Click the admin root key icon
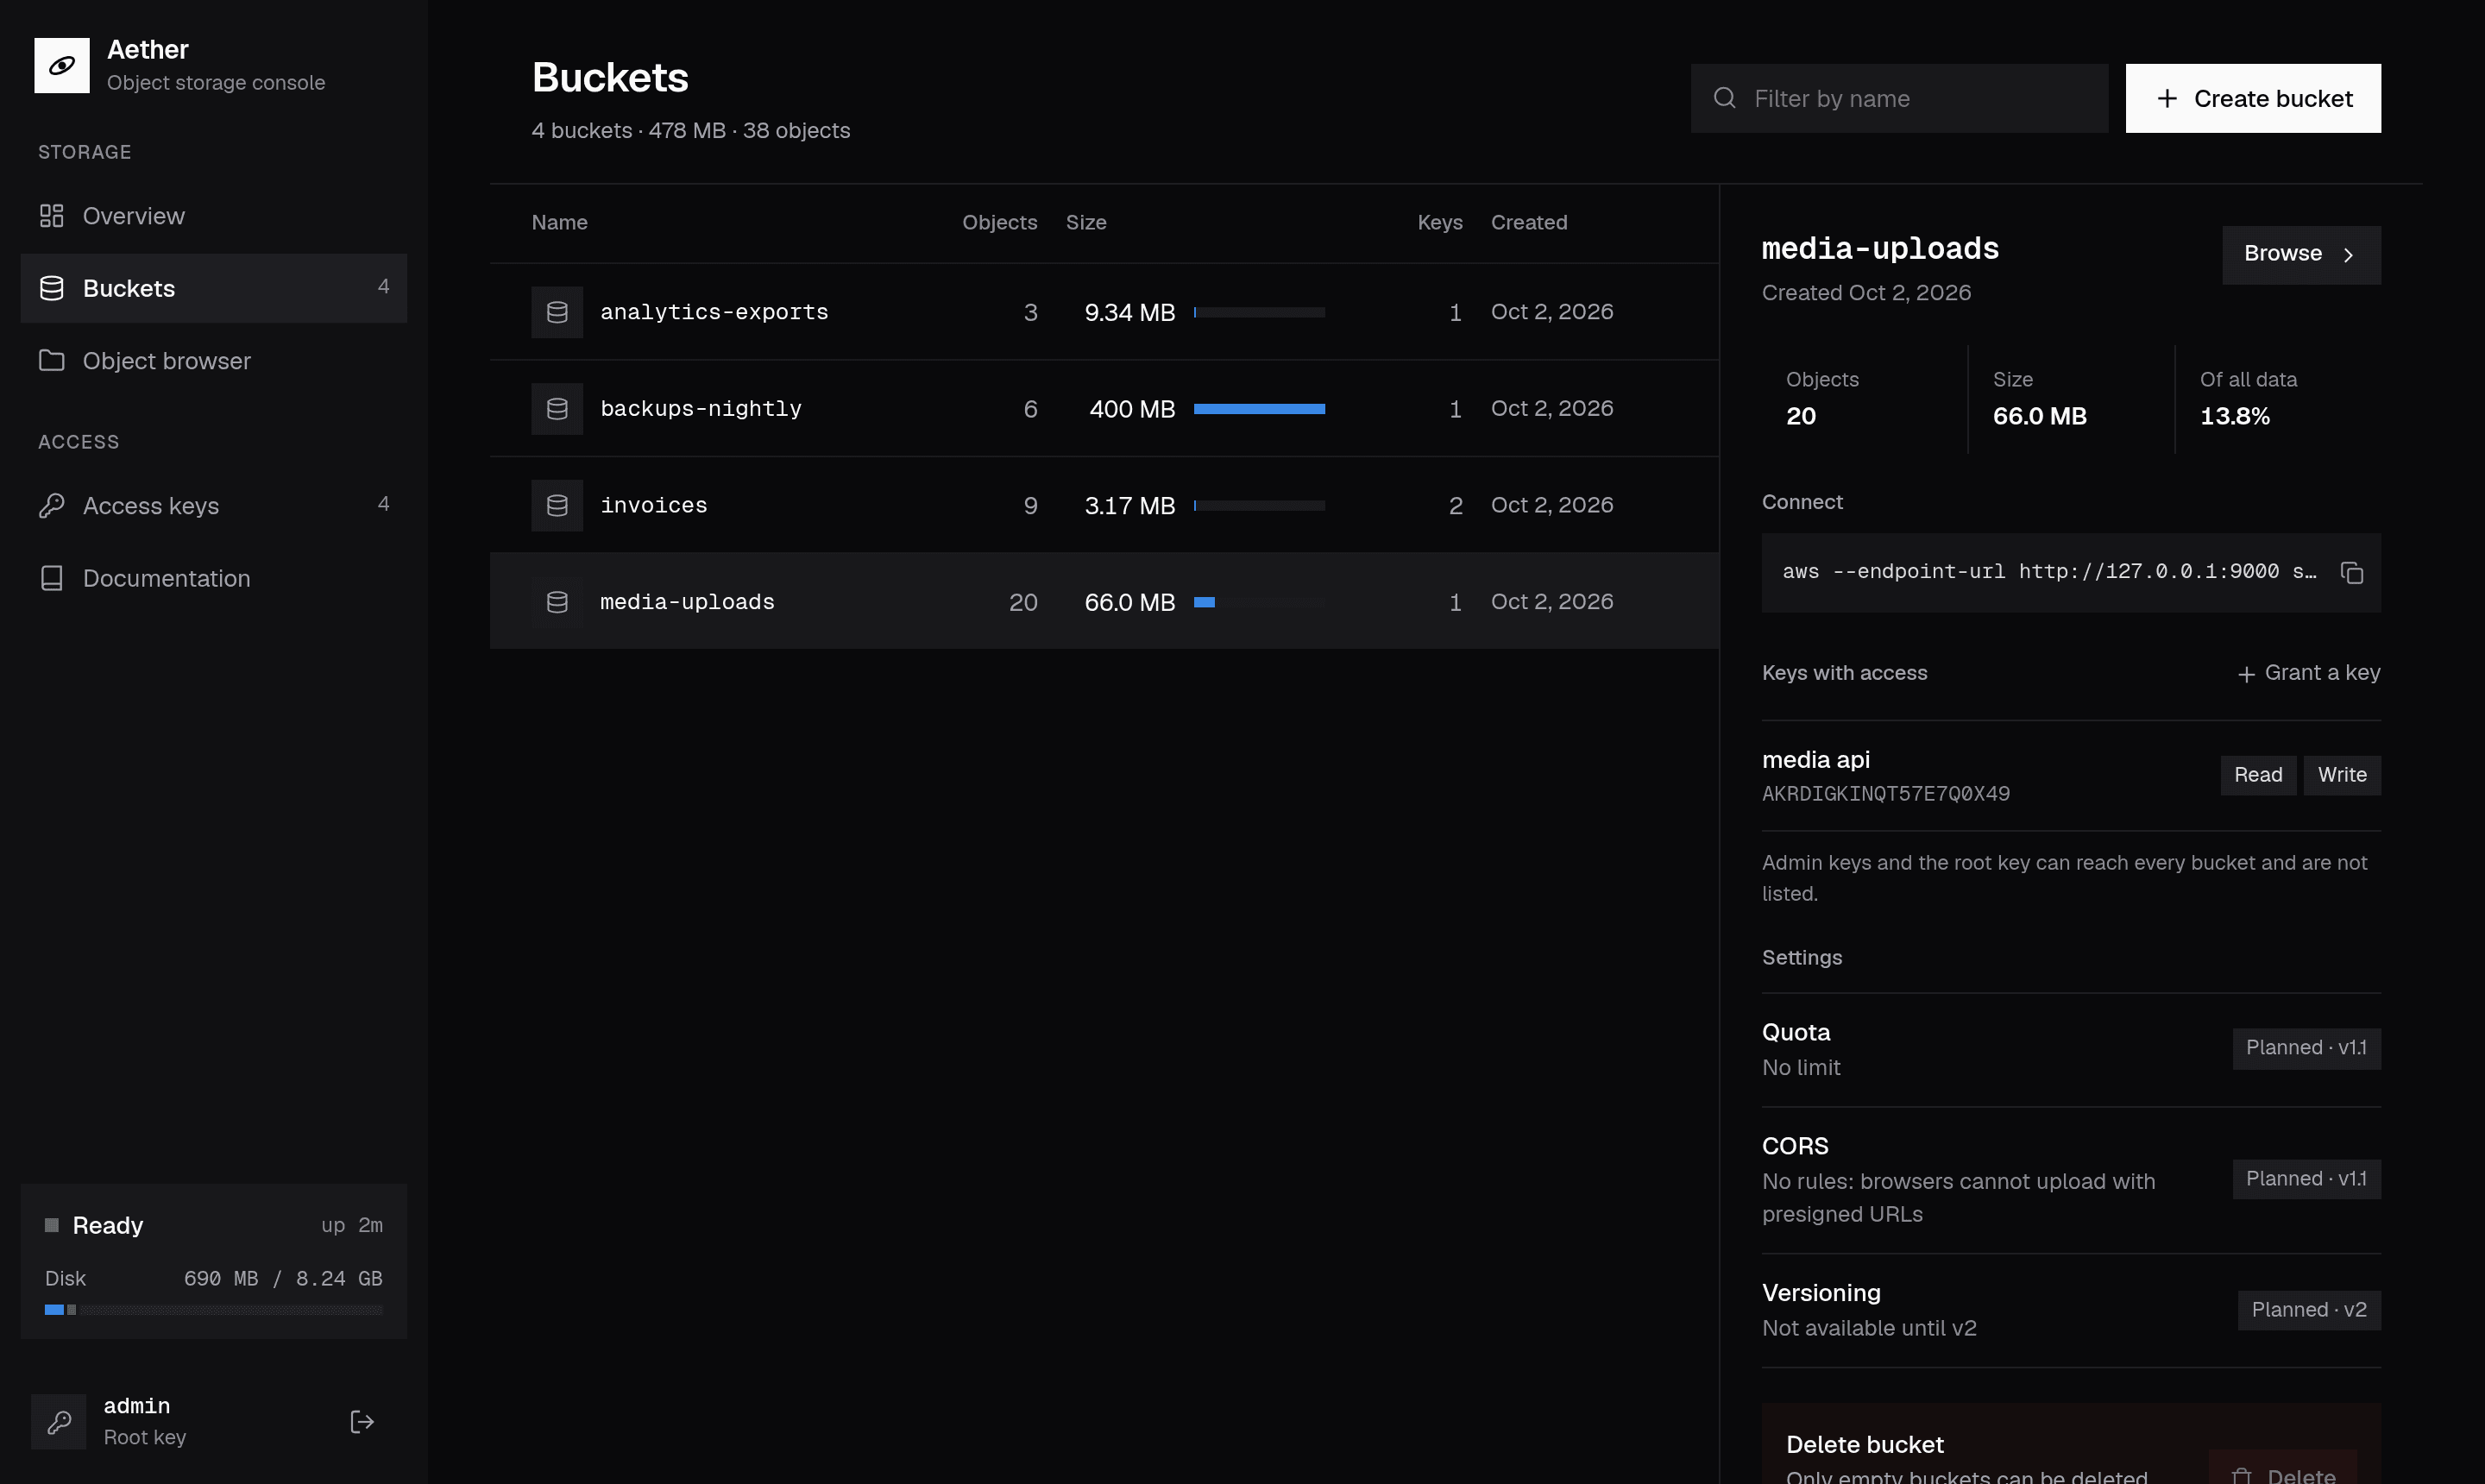 [59, 1421]
